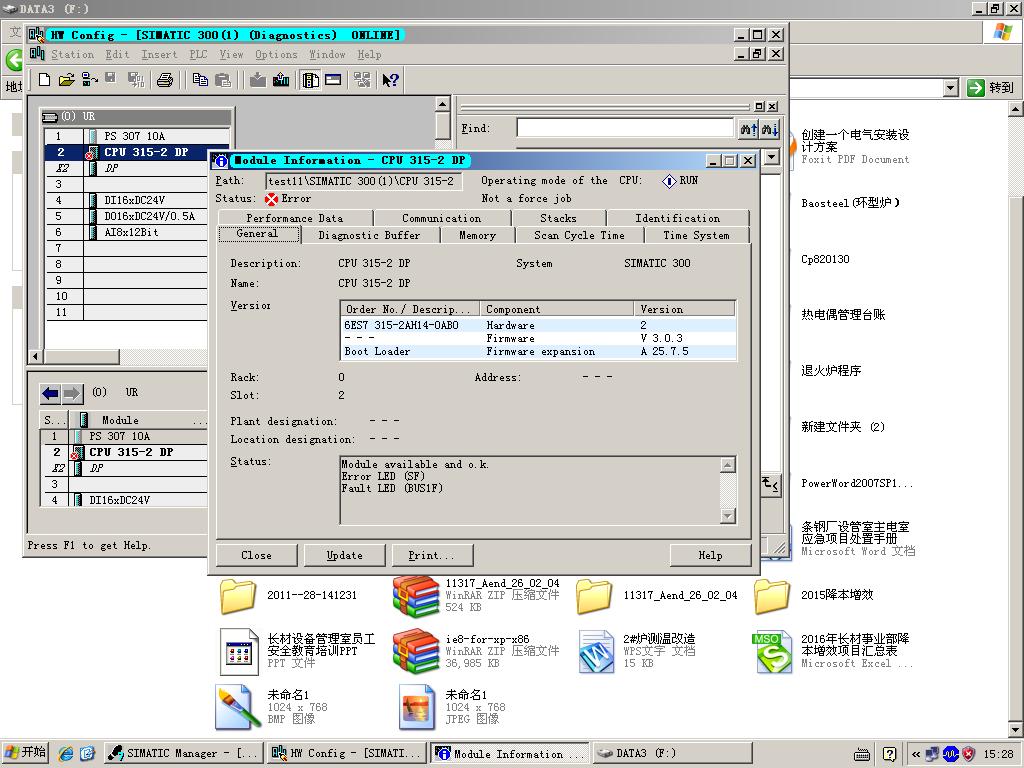Open the Station menu

click(x=72, y=55)
